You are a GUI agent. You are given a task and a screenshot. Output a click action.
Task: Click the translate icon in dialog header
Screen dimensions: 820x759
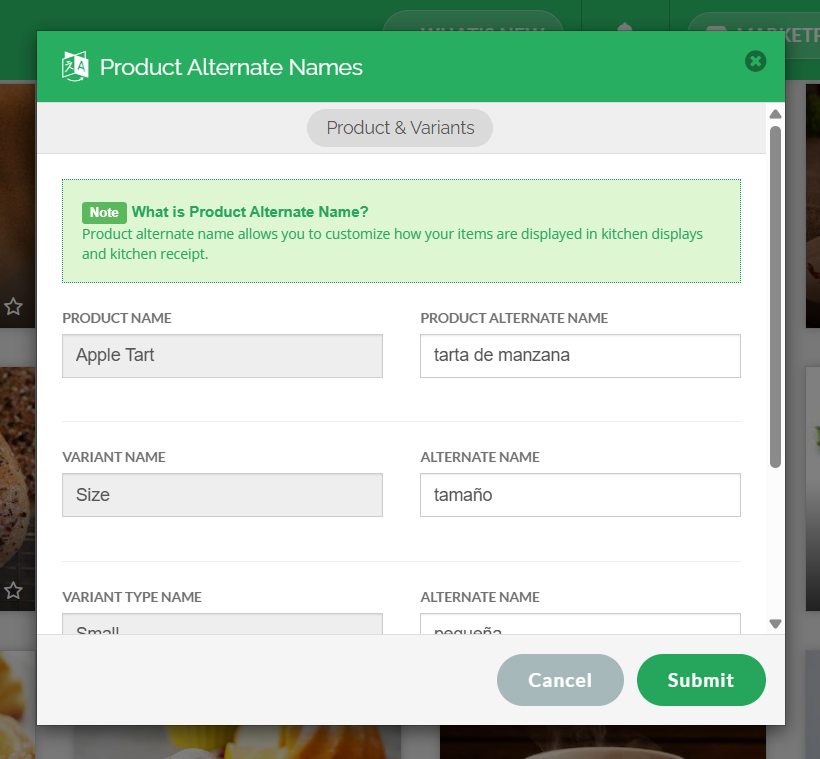pyautogui.click(x=75, y=66)
